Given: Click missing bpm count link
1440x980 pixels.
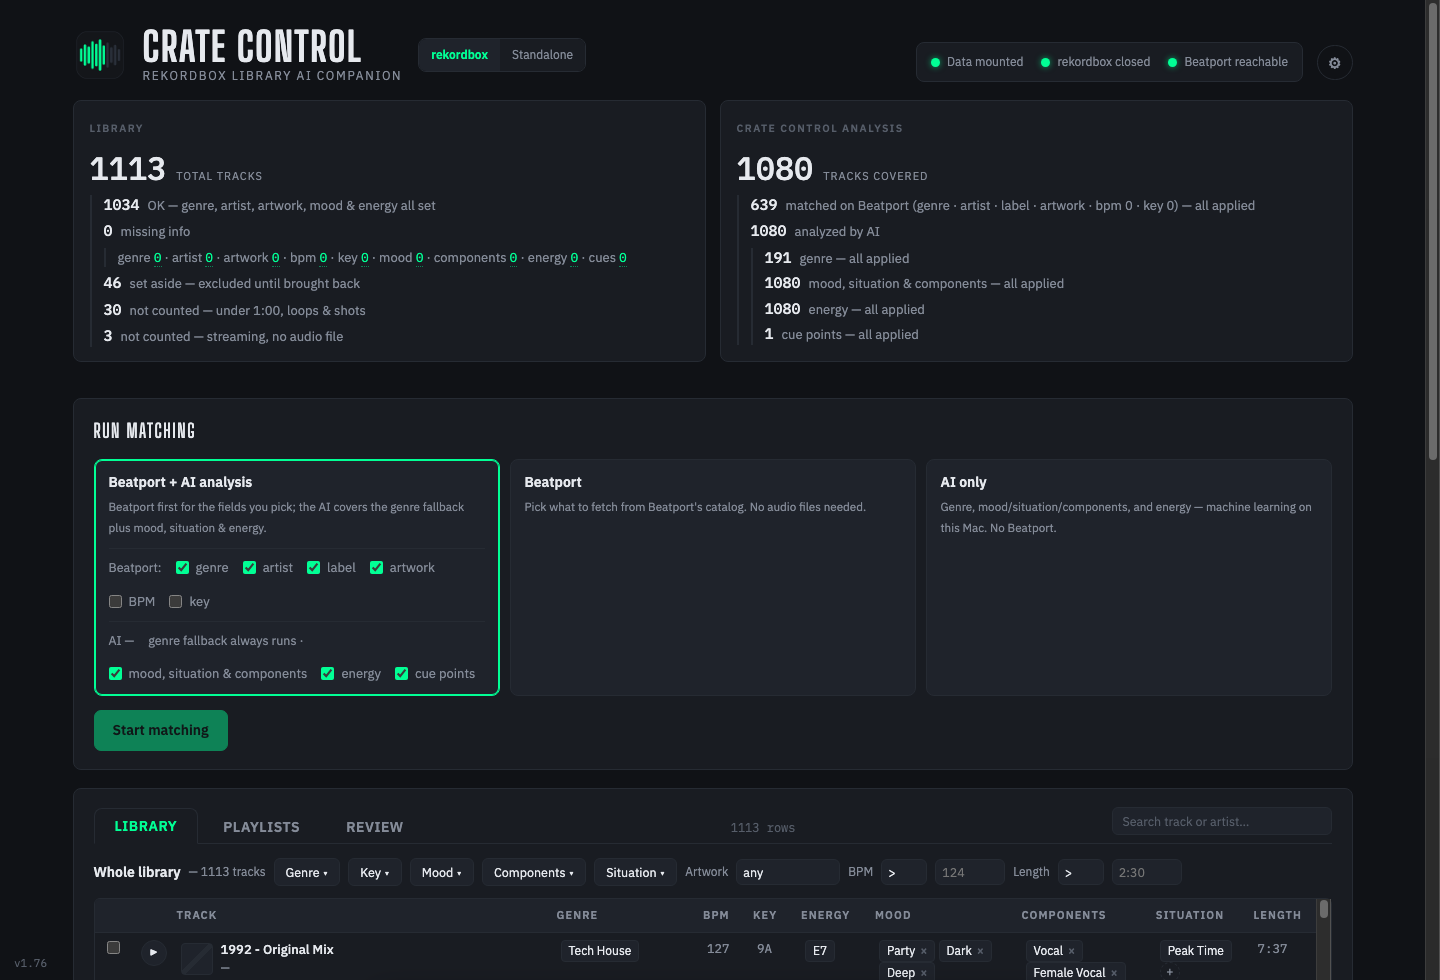Looking at the screenshot, I should pos(323,258).
